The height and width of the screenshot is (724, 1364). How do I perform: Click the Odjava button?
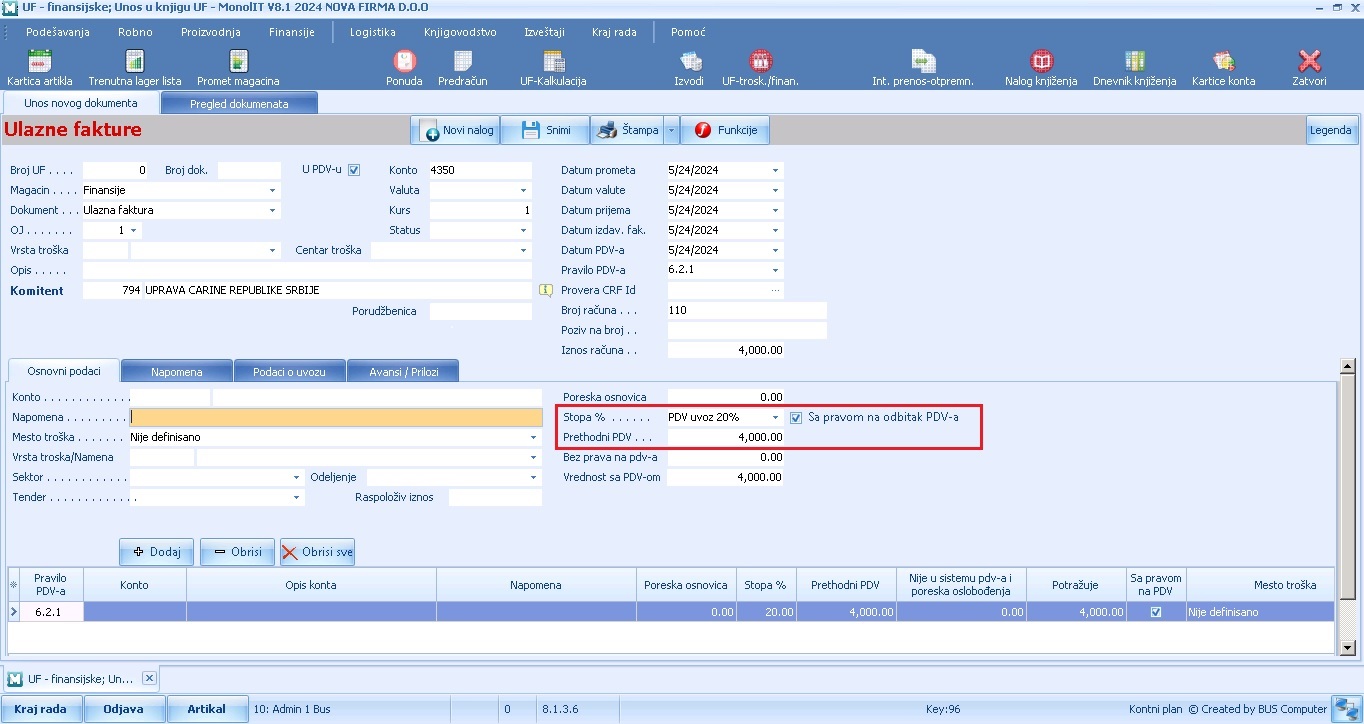(x=123, y=709)
